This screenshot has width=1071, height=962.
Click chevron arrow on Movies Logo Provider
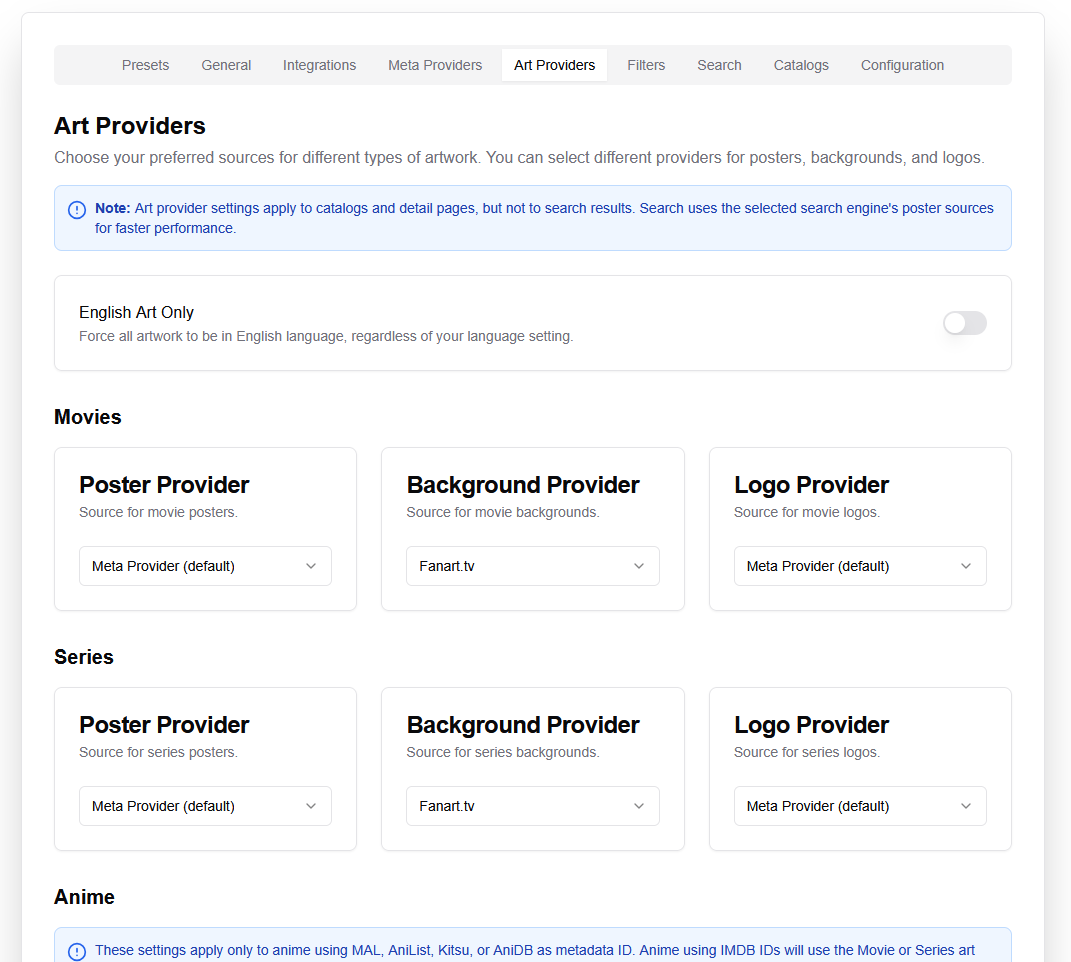point(966,566)
